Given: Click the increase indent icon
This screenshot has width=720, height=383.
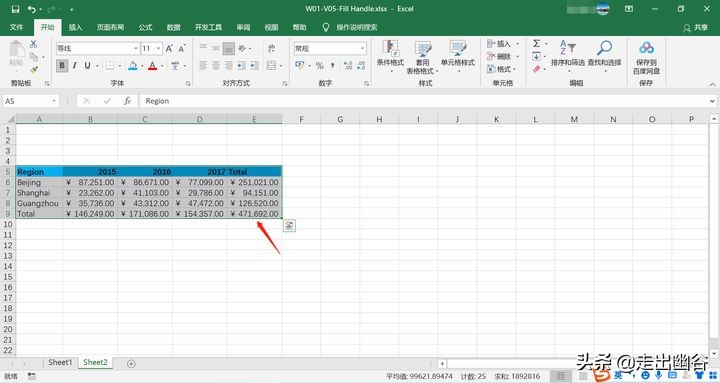Looking at the screenshot, I should pyautogui.click(x=254, y=66).
